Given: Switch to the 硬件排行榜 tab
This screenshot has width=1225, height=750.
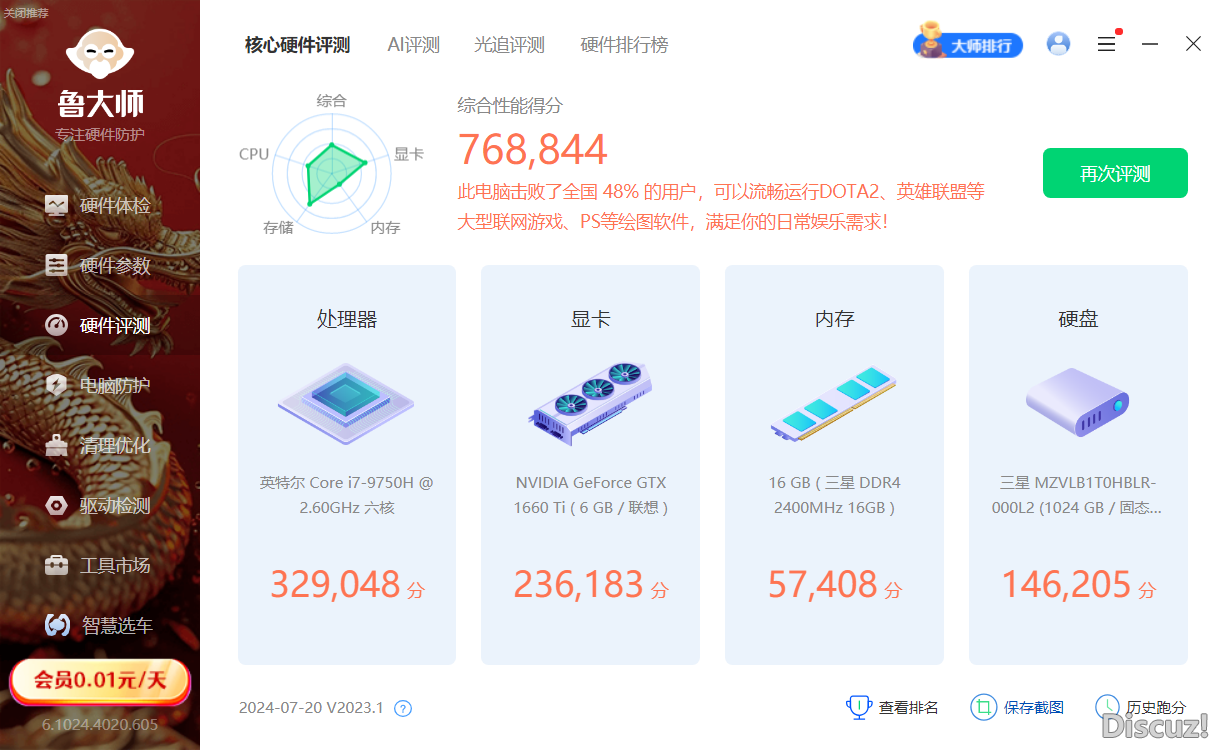Looking at the screenshot, I should [x=625, y=45].
